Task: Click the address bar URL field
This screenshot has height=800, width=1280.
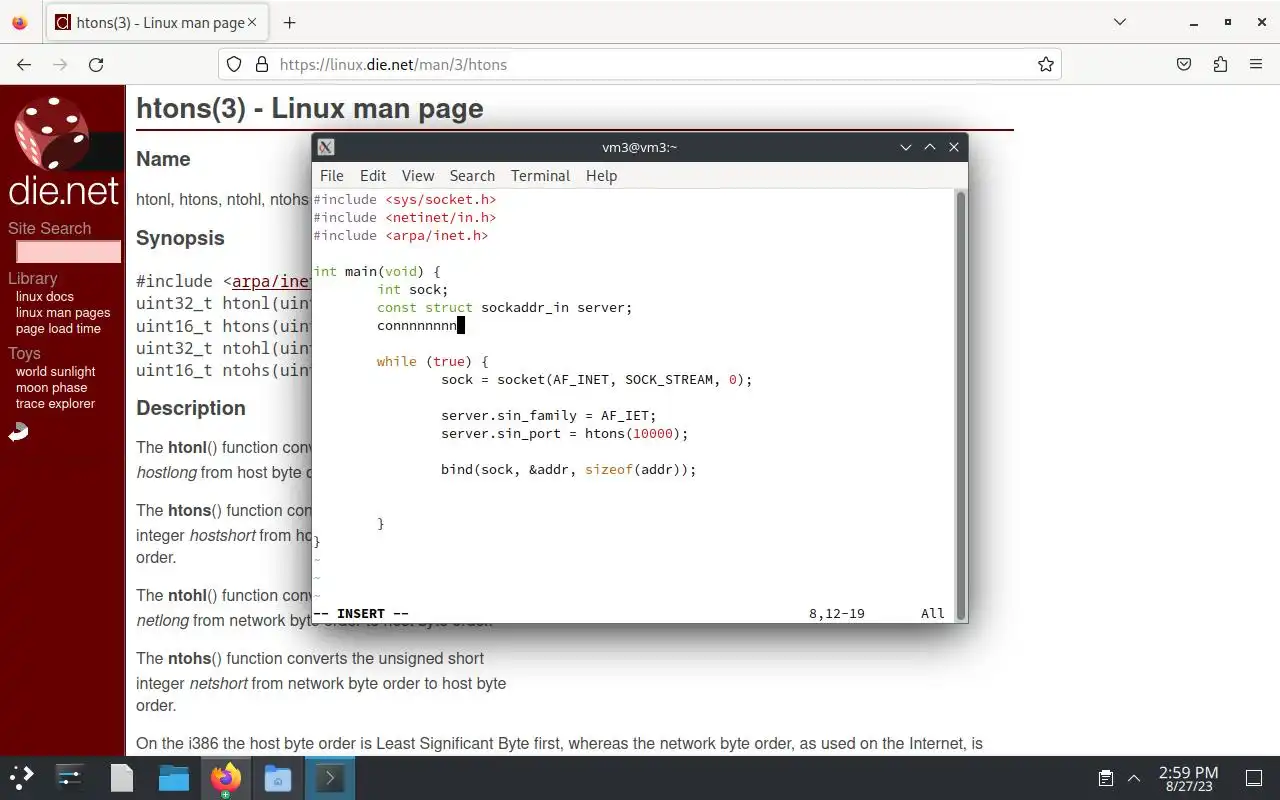Action: pos(640,64)
